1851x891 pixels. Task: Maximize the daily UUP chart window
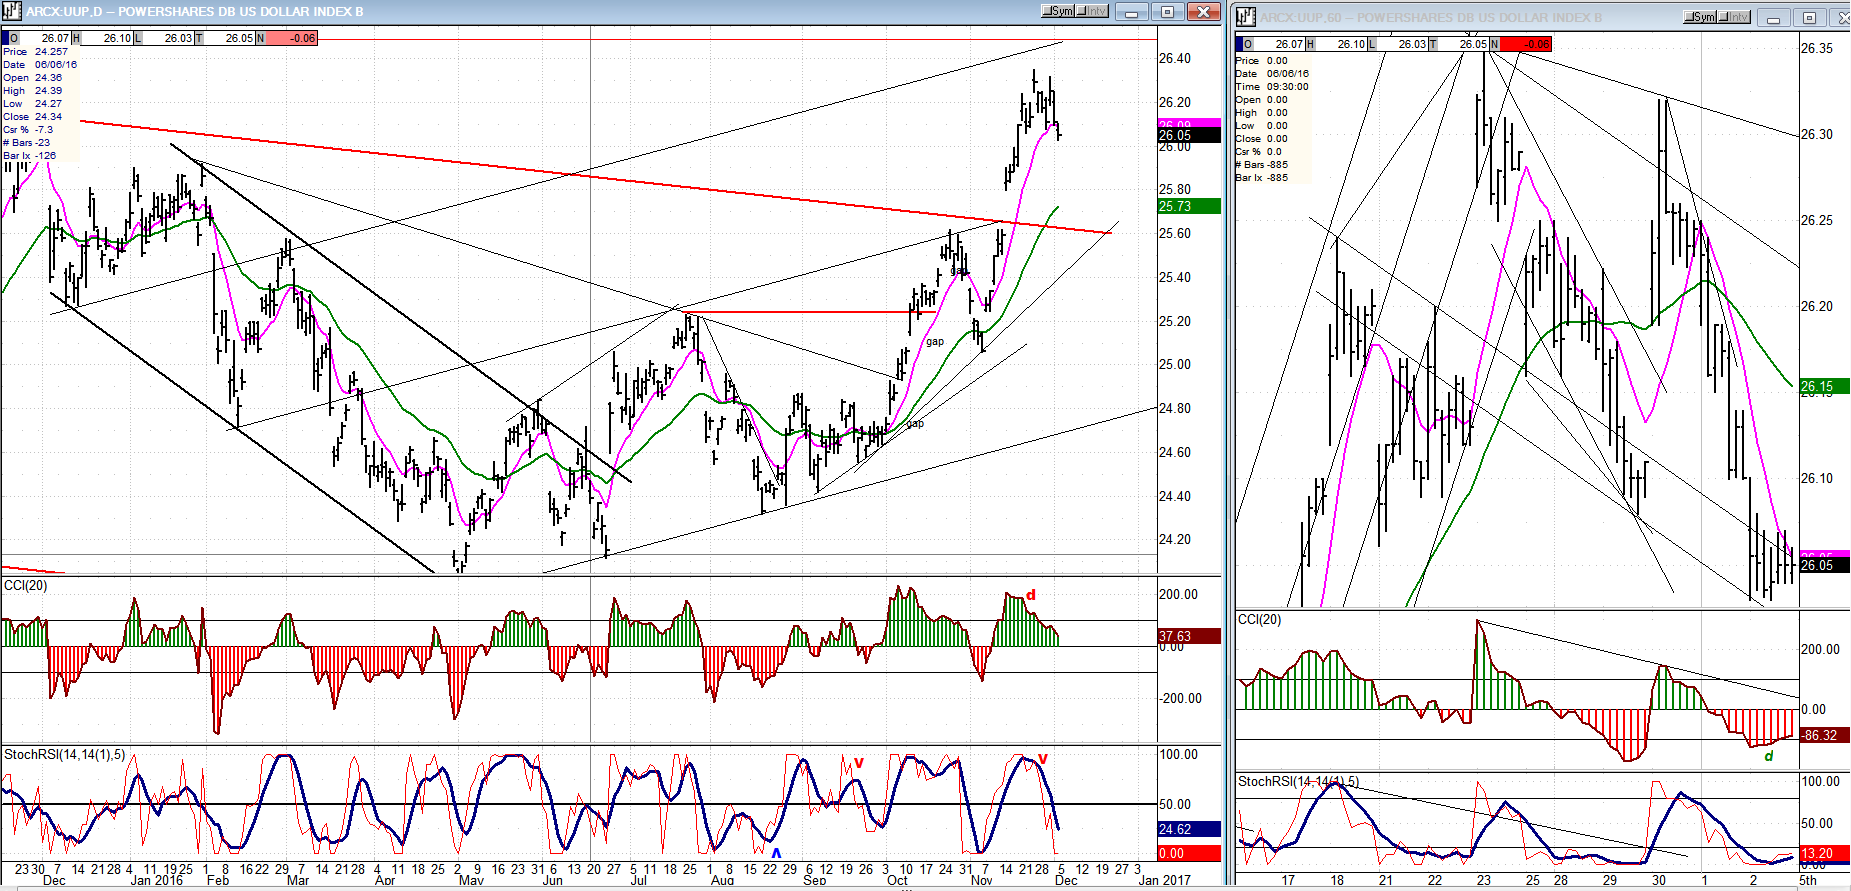(1167, 12)
